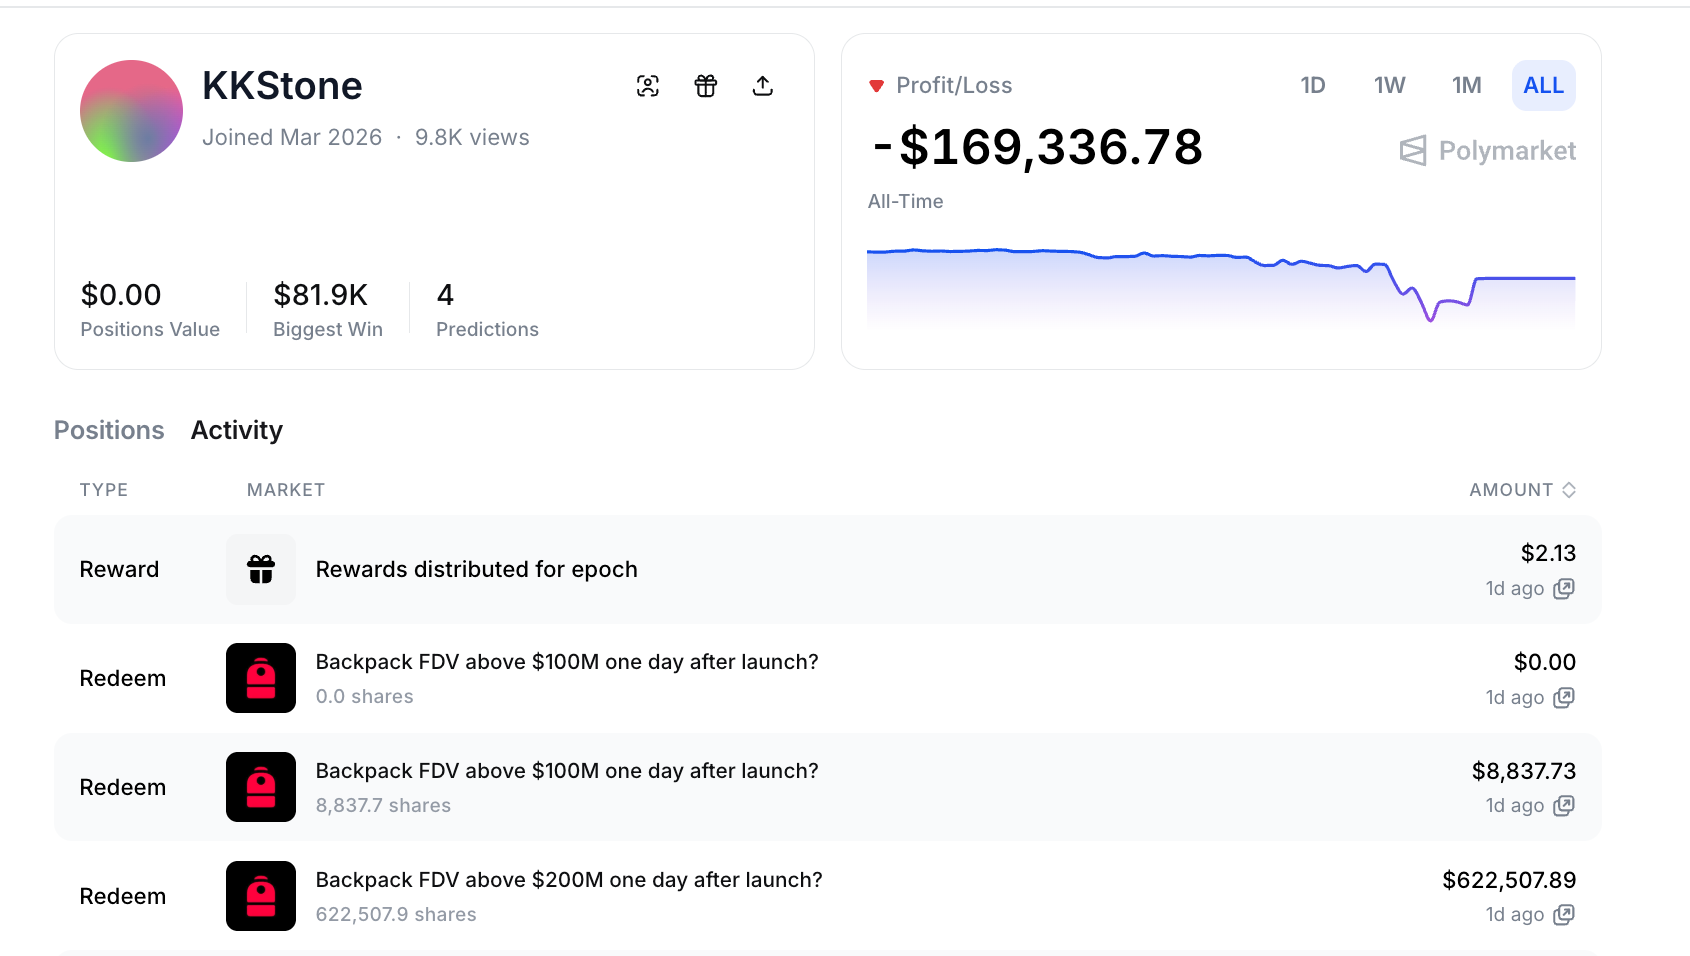Viewport: 1690px width, 956px height.
Task: Click the KKStone gradient avatar
Action: [x=131, y=111]
